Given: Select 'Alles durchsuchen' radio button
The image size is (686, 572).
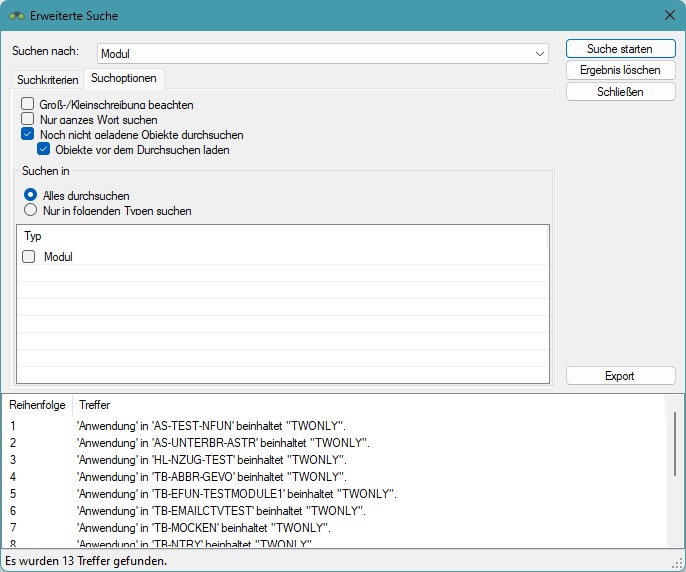Looking at the screenshot, I should pos(30,195).
